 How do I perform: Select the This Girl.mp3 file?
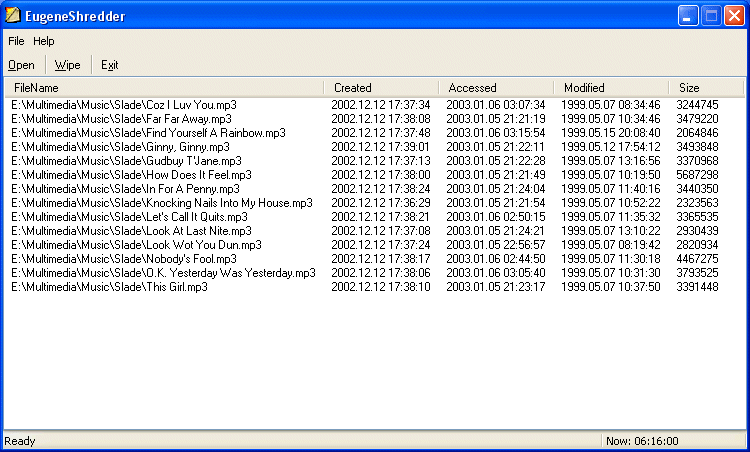point(109,287)
